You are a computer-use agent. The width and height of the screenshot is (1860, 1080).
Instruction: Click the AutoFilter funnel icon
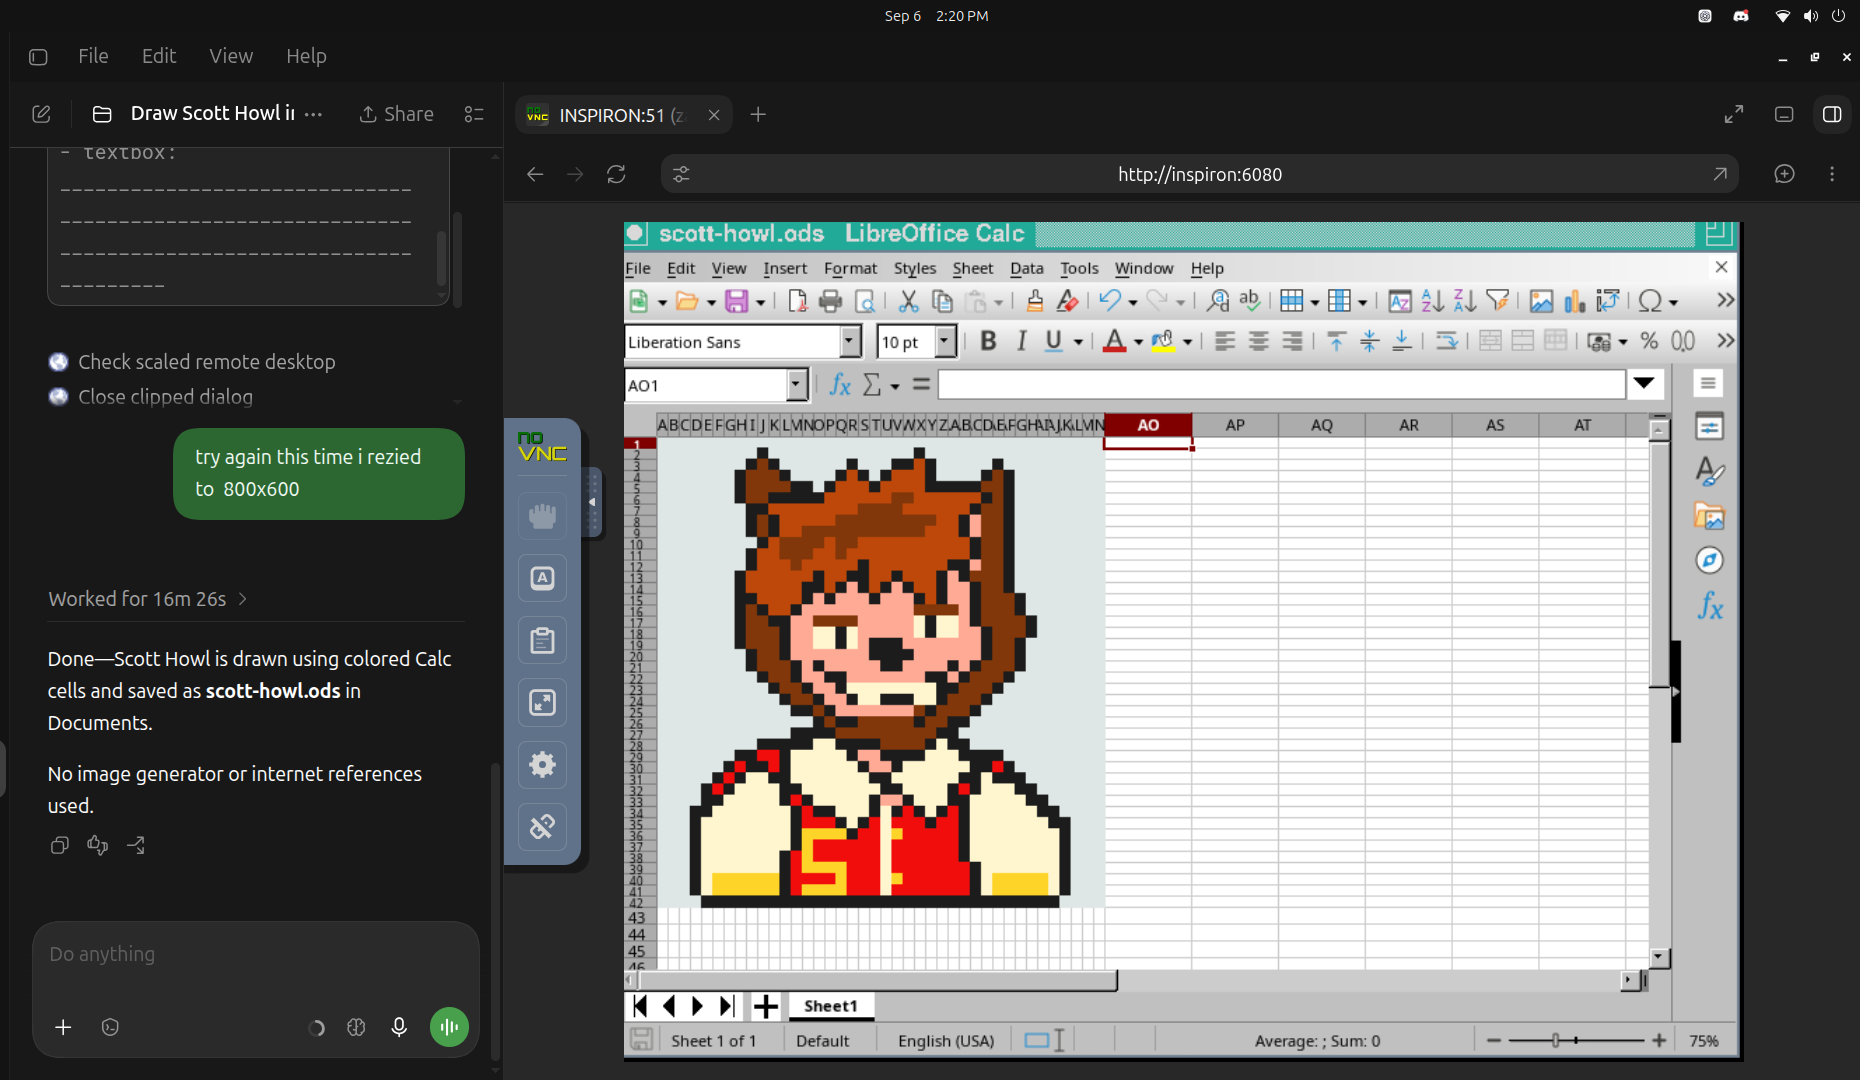click(1497, 301)
